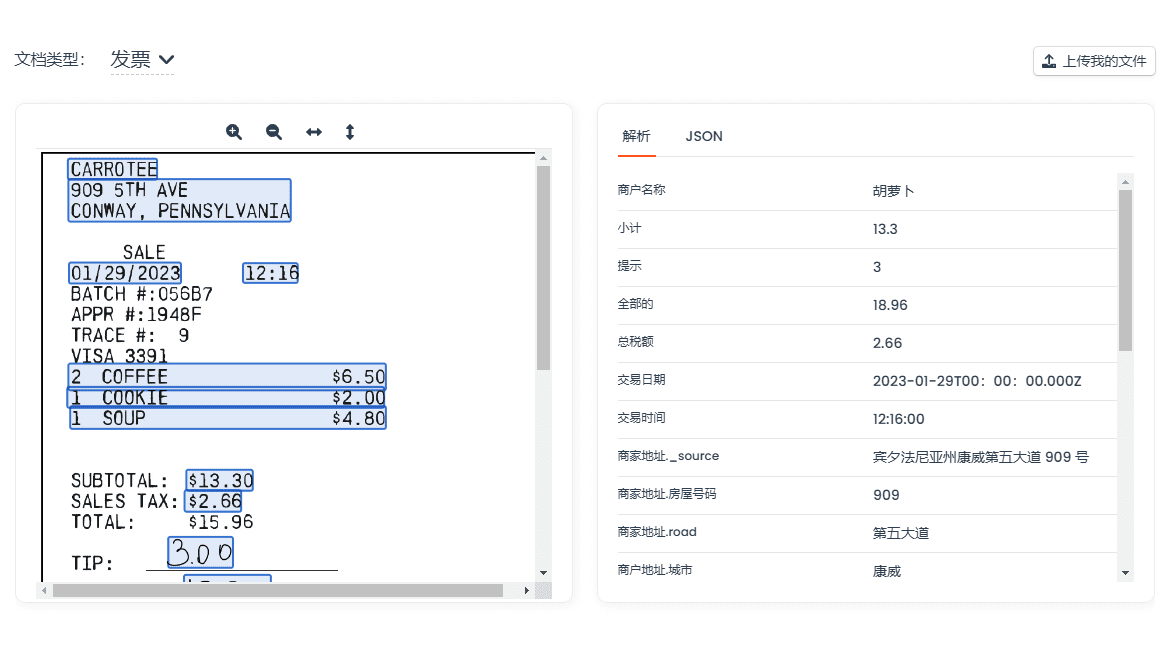The image size is (1167, 653).
Task: Select the 12:16 time box on receipt
Action: (x=271, y=273)
